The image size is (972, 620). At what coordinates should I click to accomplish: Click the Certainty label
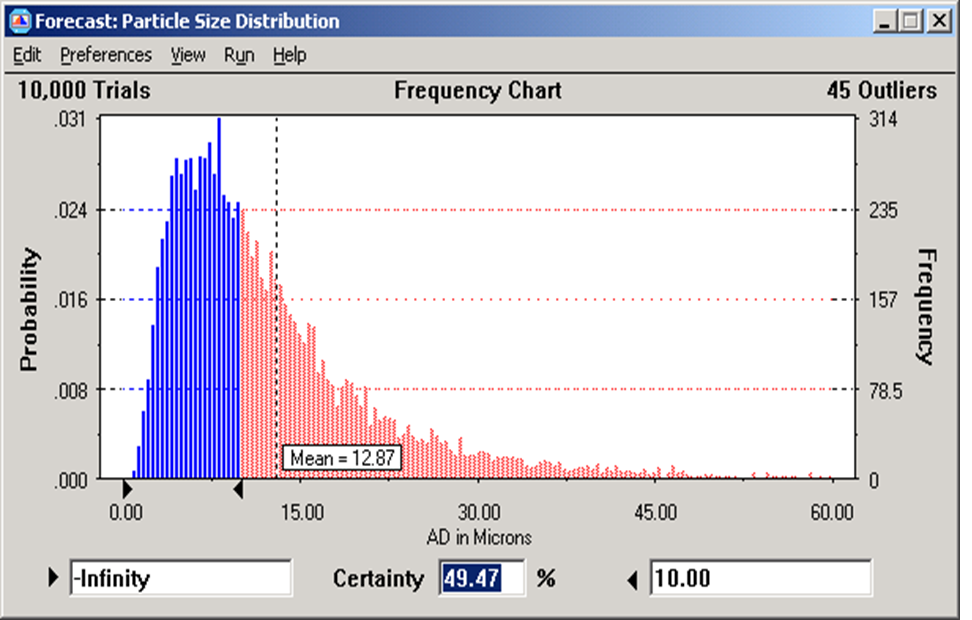(378, 578)
